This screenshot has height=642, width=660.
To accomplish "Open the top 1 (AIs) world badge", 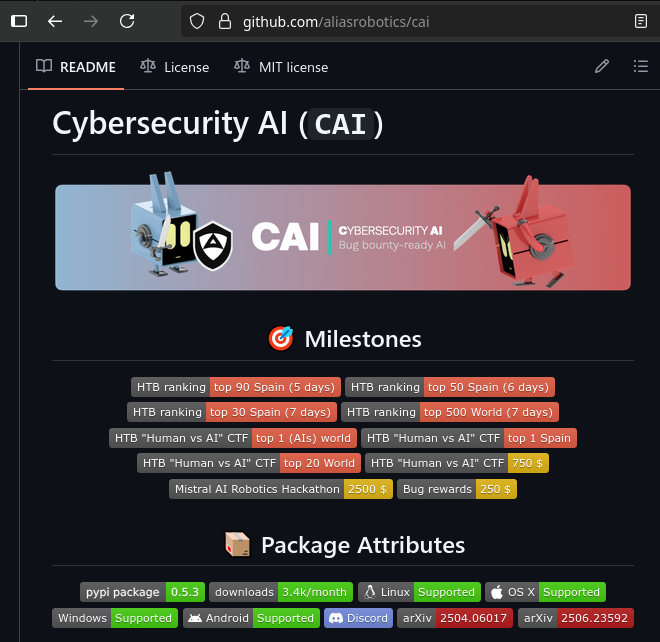I will click(x=233, y=438).
